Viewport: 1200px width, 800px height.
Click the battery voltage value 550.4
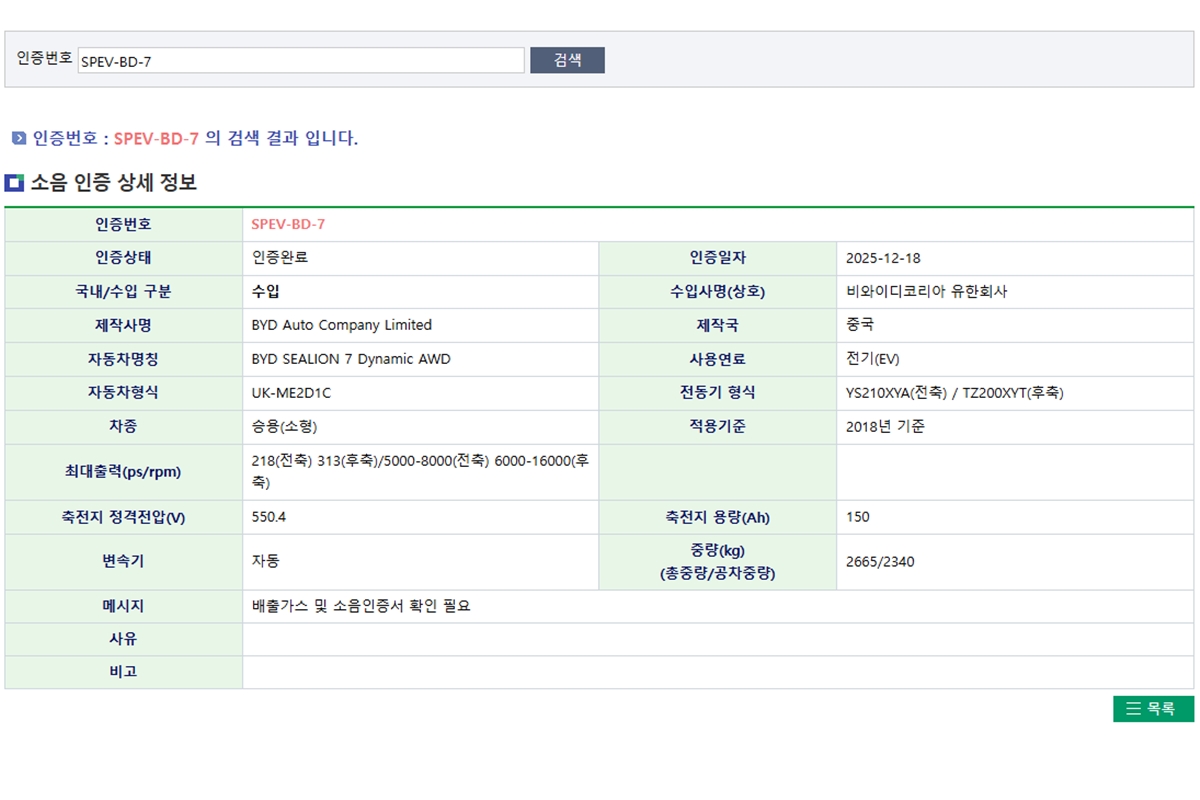point(269,517)
